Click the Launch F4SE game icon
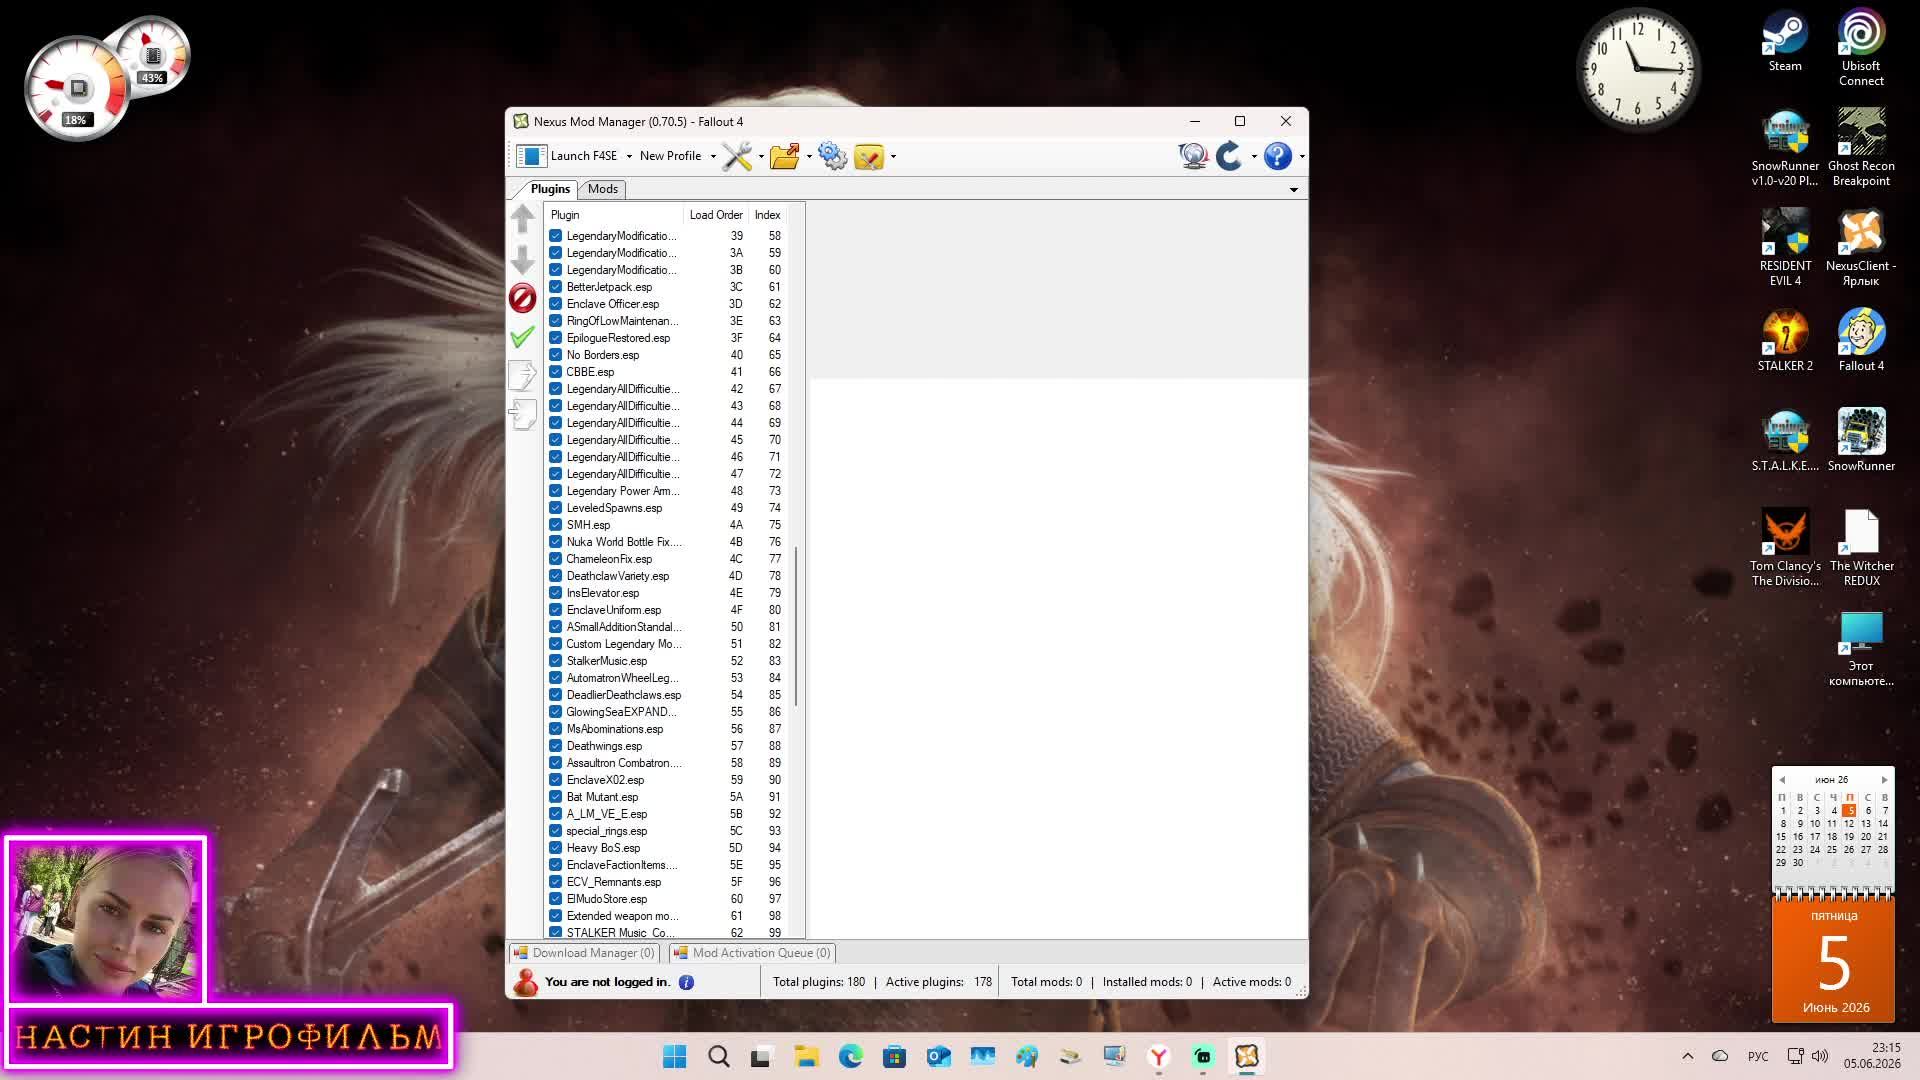This screenshot has width=1920, height=1080. (x=531, y=156)
